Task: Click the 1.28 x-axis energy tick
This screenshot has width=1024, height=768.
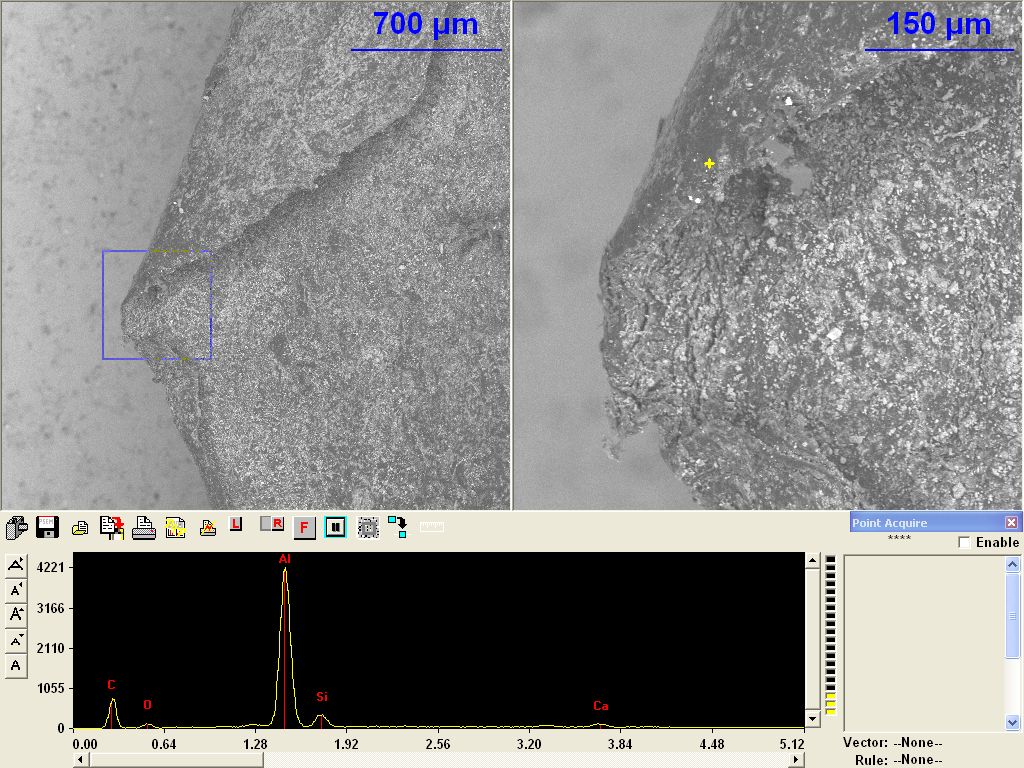Action: tap(255, 744)
